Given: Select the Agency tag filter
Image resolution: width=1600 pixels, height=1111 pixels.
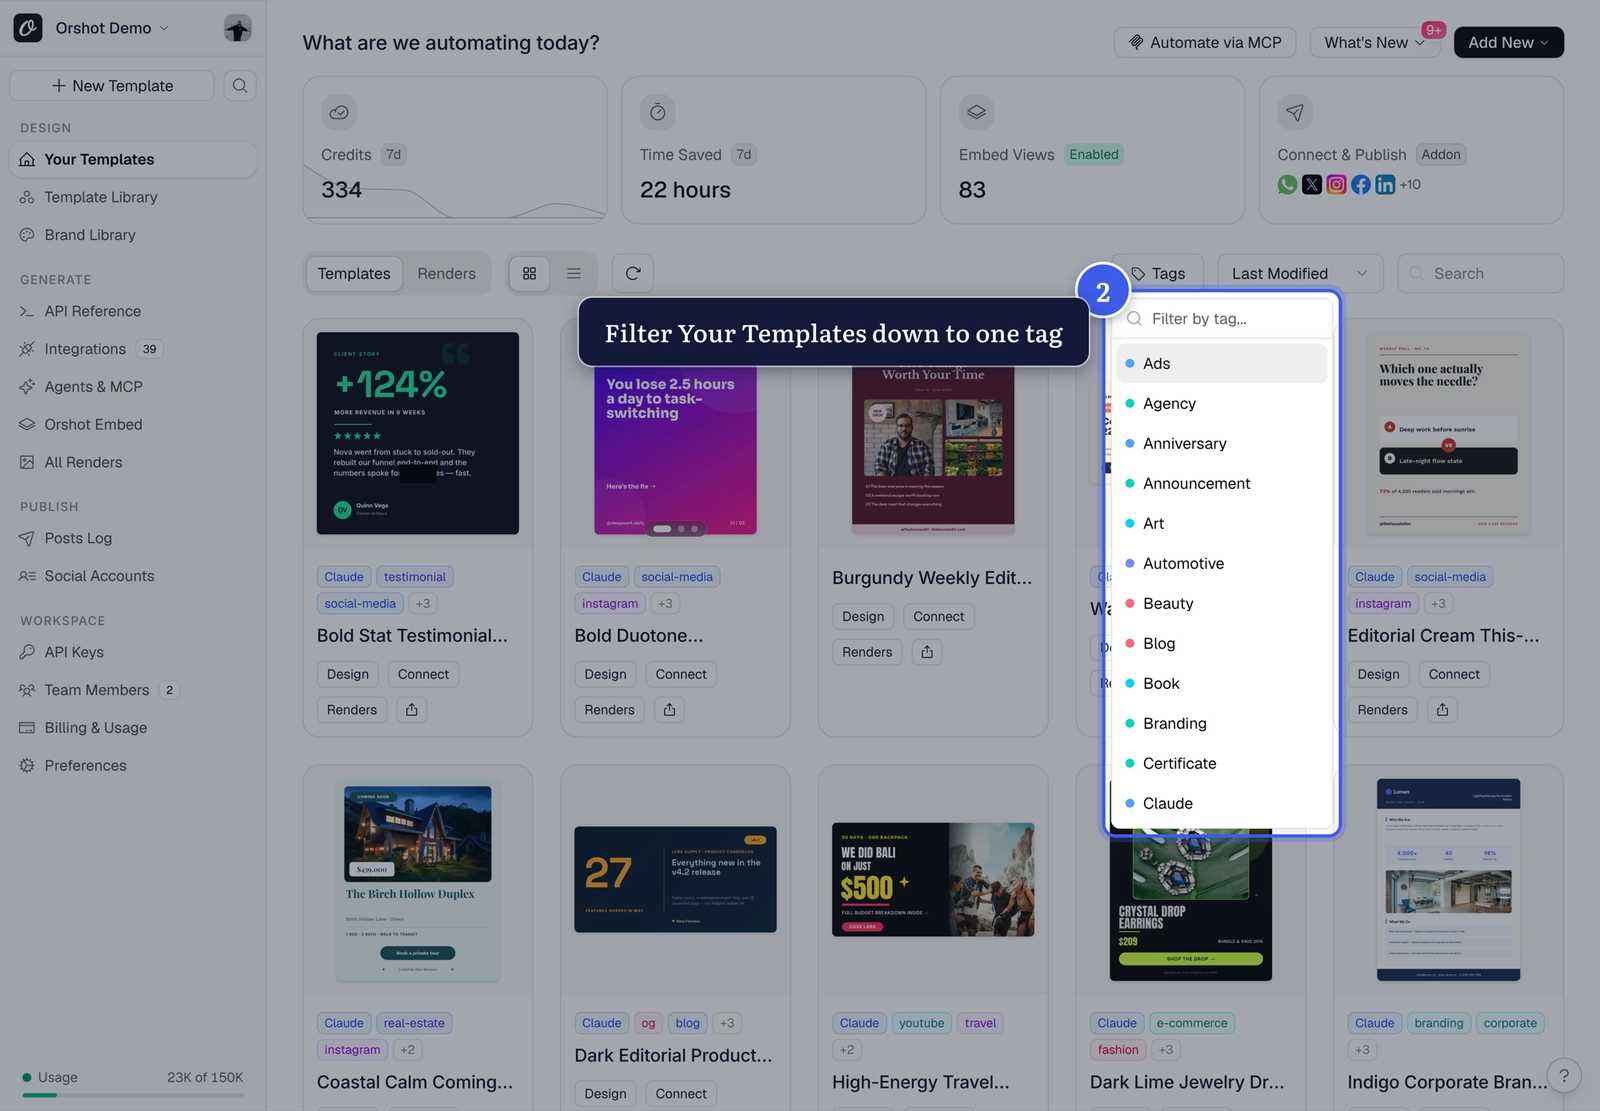Looking at the screenshot, I should [x=1222, y=404].
